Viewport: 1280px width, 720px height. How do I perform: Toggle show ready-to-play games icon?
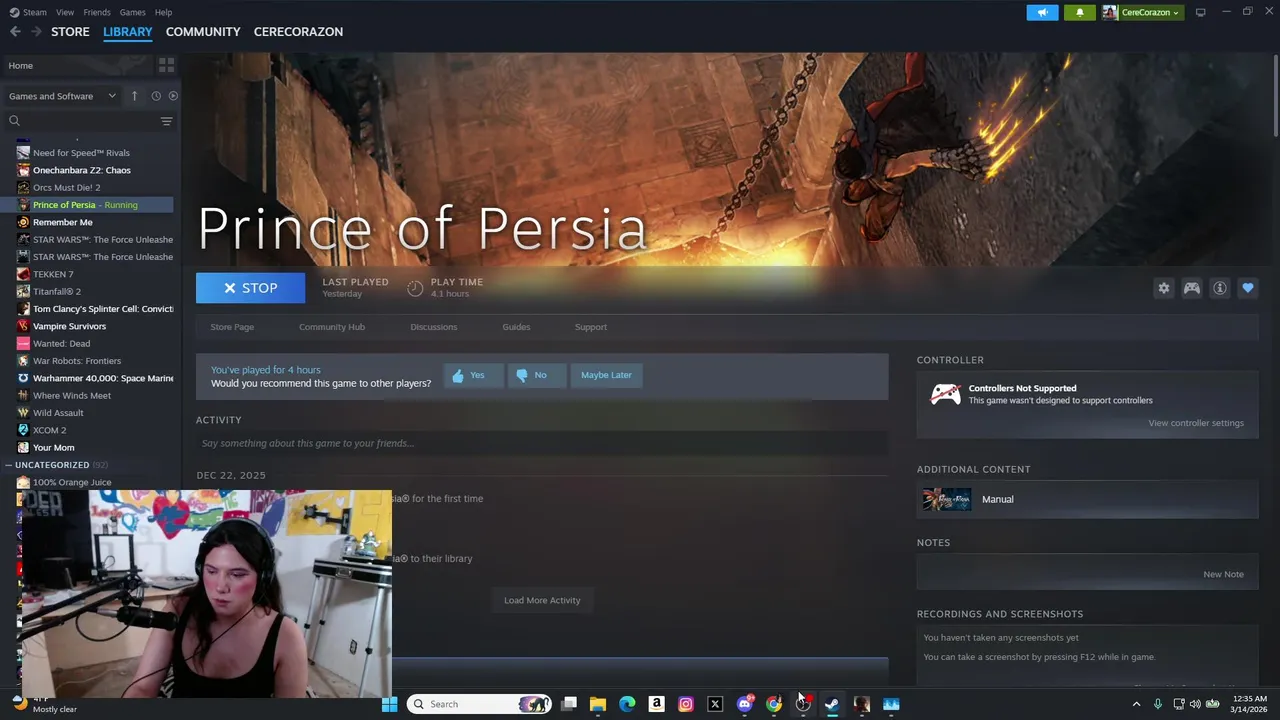173,96
